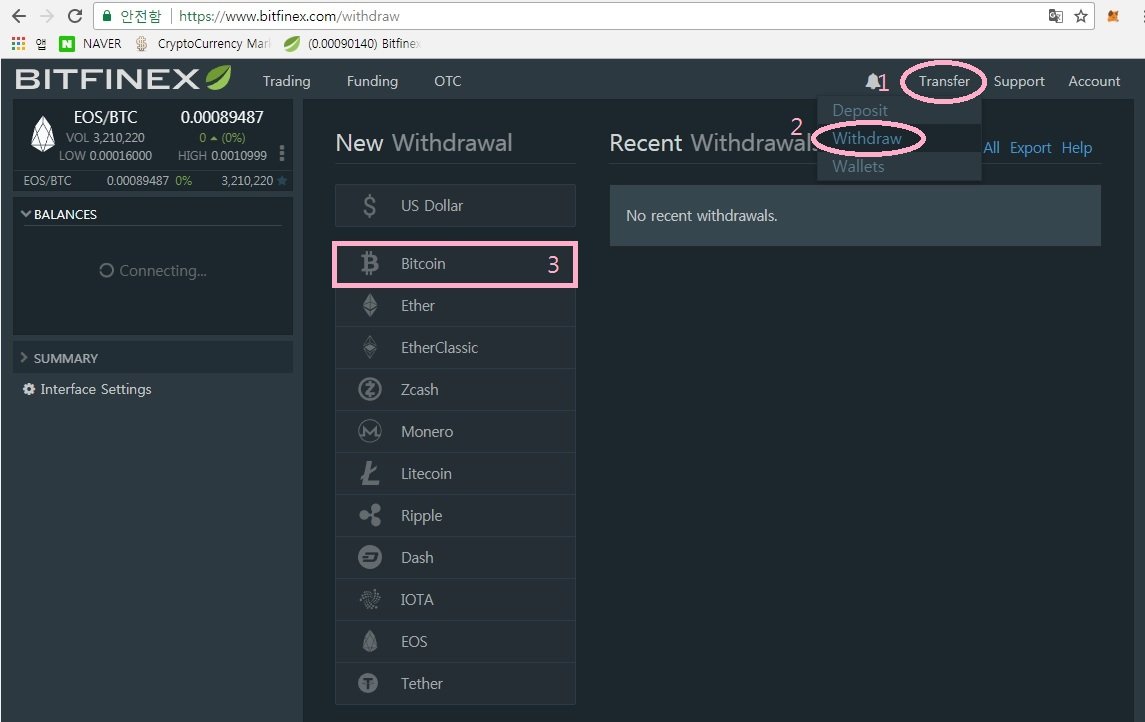Click the notification bell icon

point(873,81)
